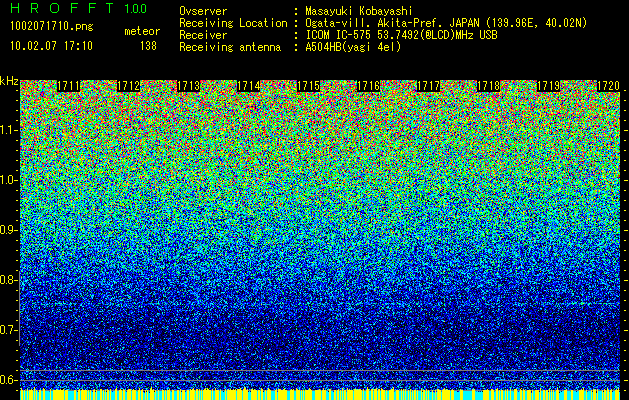Click the Receiving Location field label
The width and height of the screenshot is (629, 400).
(233, 23)
